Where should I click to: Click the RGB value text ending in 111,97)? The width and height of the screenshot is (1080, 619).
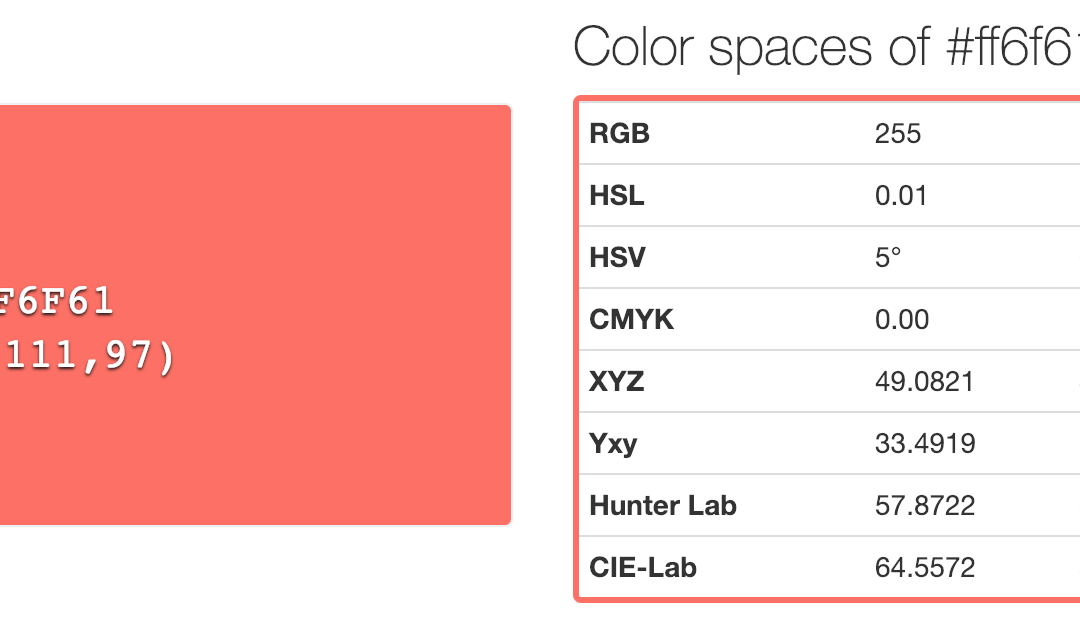[88, 357]
